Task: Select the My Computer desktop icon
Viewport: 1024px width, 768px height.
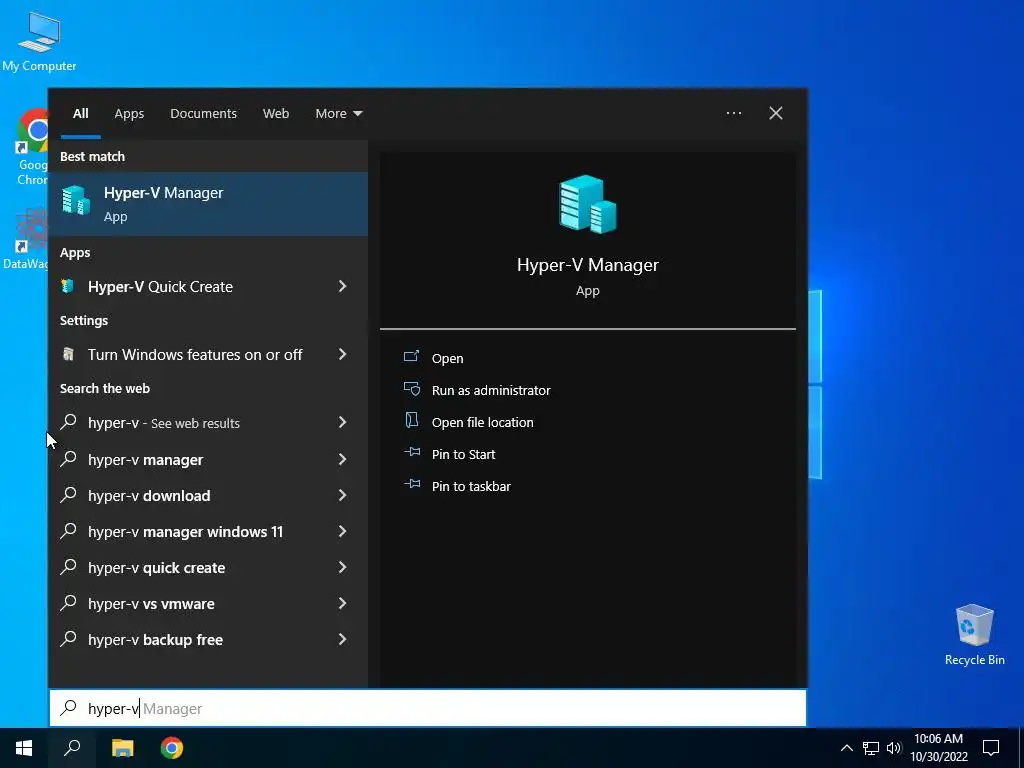Action: [x=39, y=40]
